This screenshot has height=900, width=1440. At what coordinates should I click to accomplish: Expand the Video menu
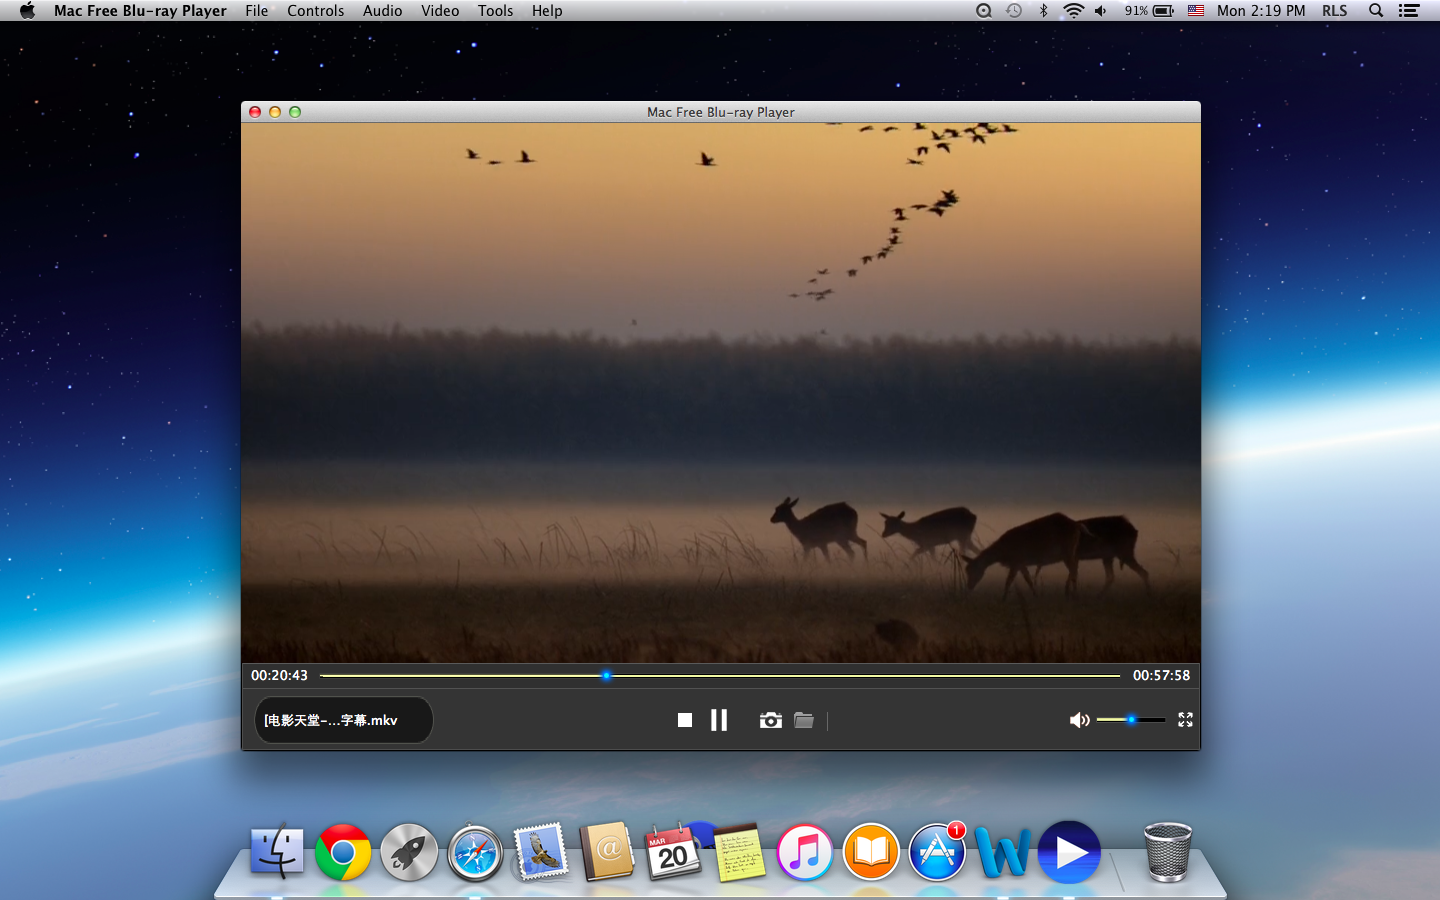[x=440, y=11]
